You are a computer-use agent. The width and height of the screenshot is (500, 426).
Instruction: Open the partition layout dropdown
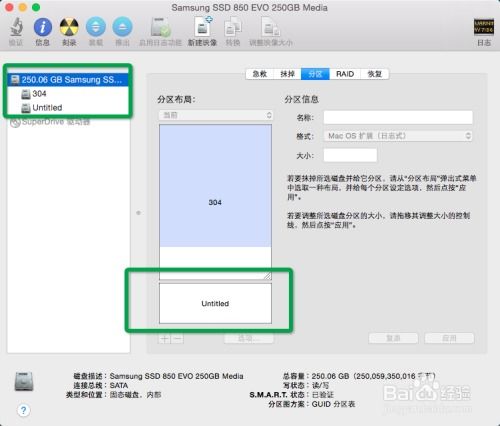pyautogui.click(x=215, y=115)
